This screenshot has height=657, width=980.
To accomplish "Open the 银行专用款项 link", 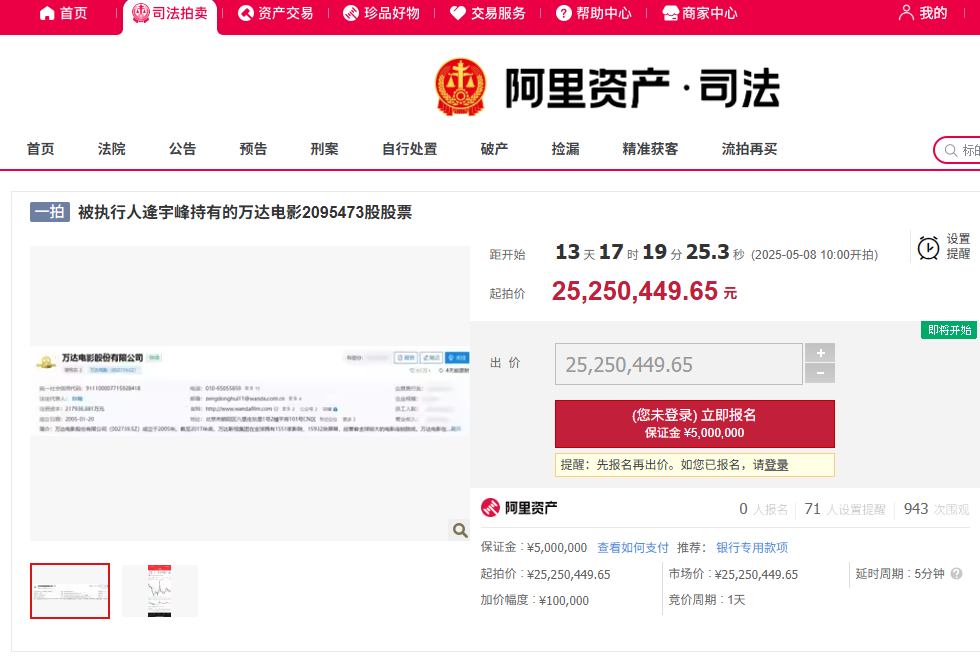I will (752, 547).
